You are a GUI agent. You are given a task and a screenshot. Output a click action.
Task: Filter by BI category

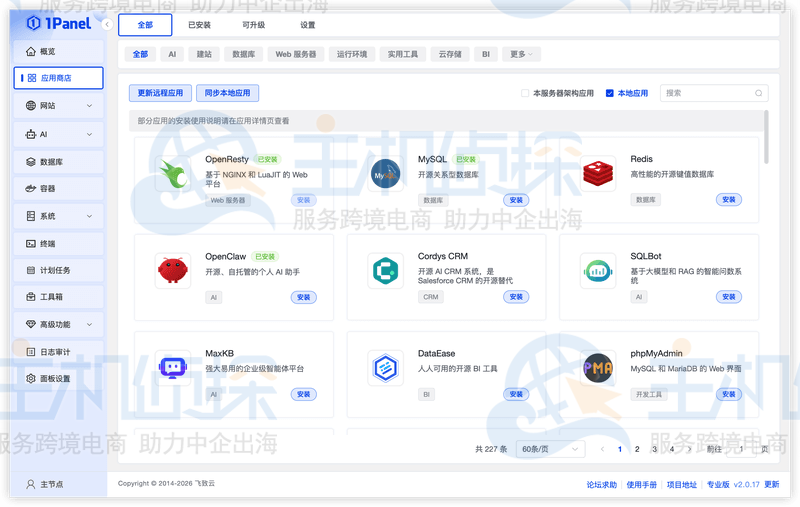[486, 54]
